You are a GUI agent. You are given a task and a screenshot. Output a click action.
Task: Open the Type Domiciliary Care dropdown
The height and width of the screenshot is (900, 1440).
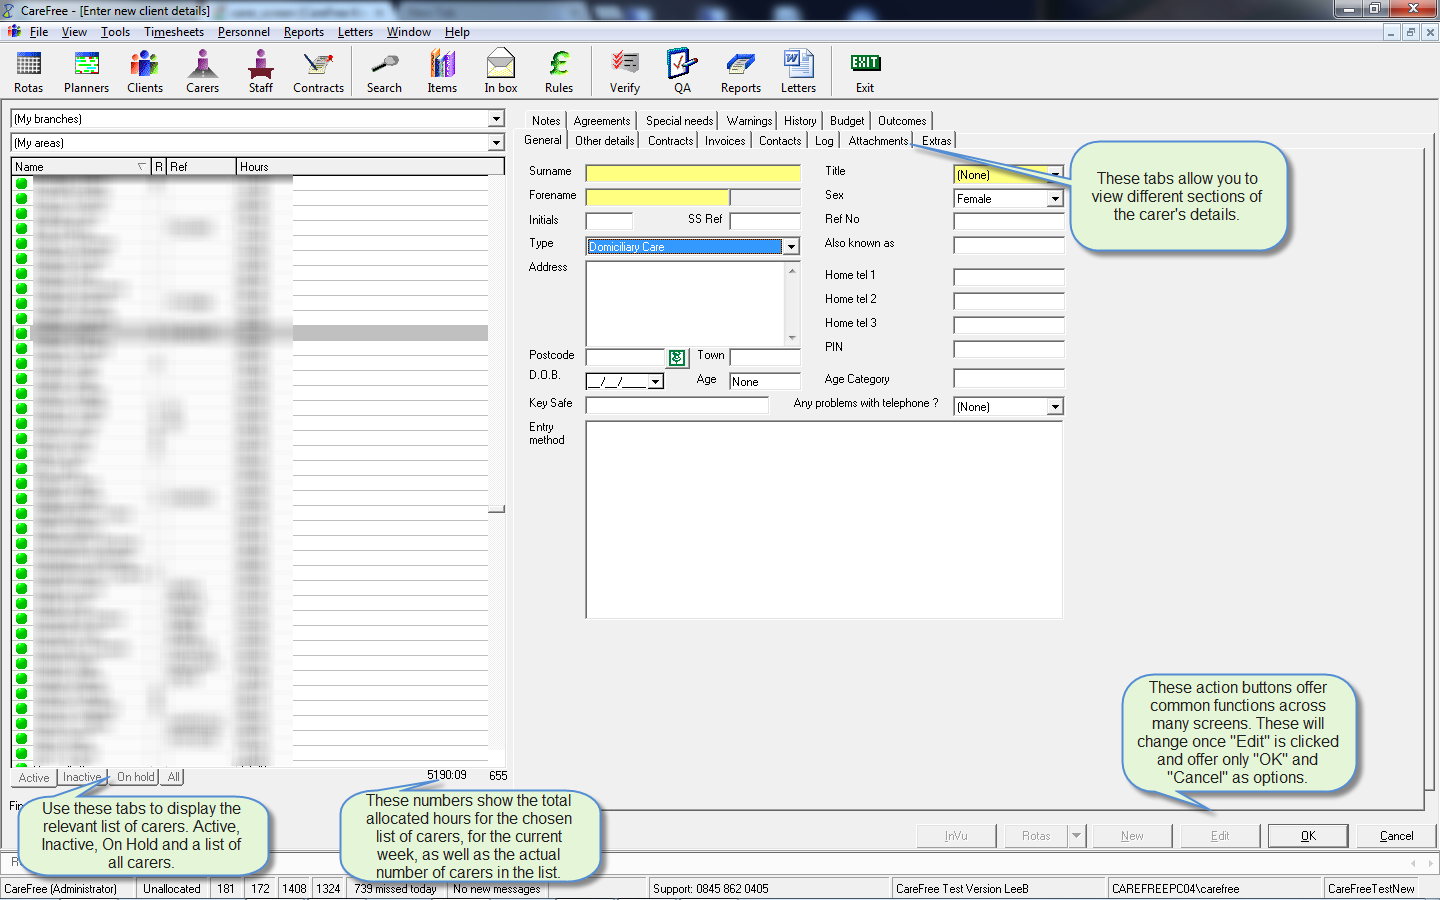(x=791, y=247)
